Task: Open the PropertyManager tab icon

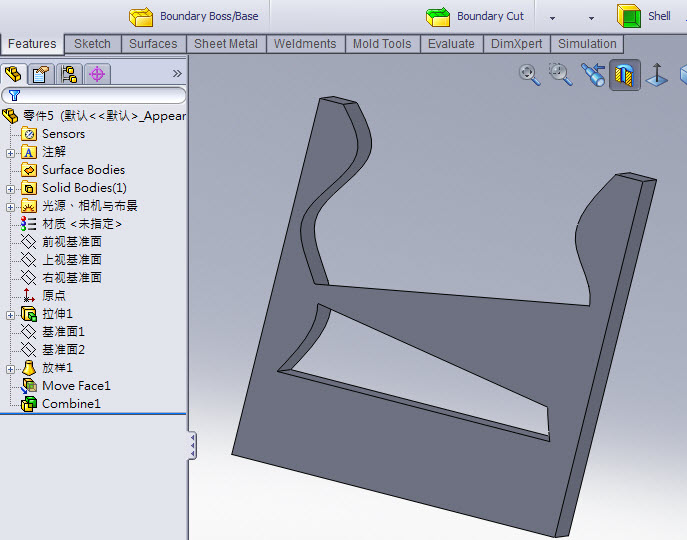Action: point(41,74)
